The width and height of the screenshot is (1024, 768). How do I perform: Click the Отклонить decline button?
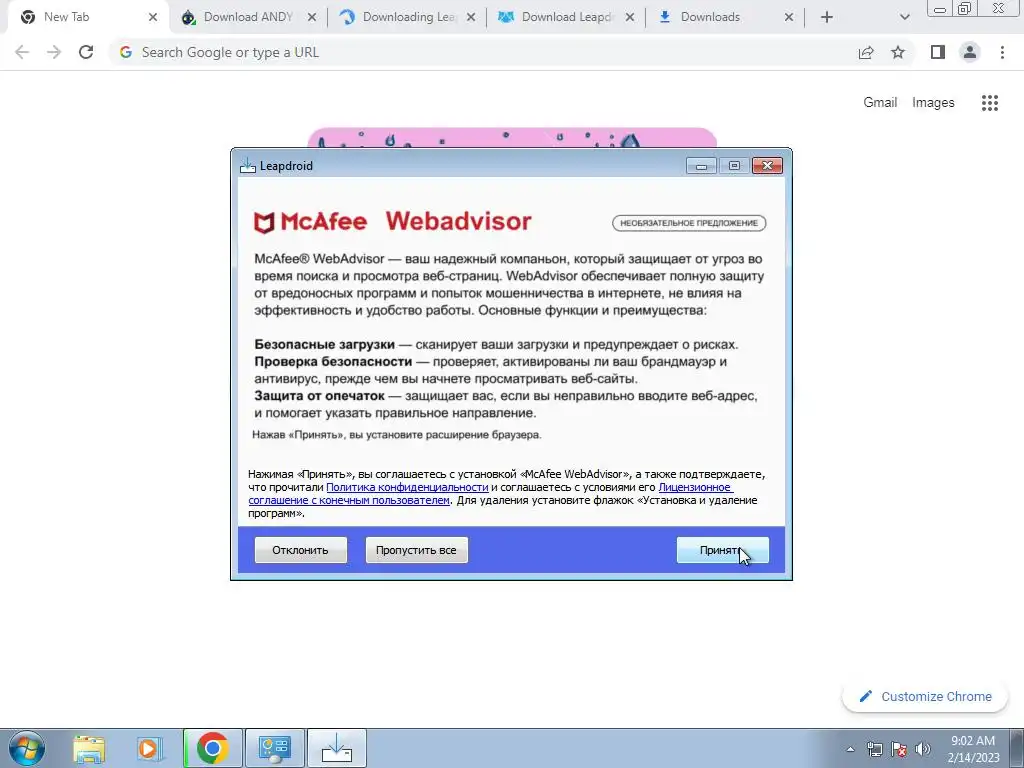[x=300, y=550]
